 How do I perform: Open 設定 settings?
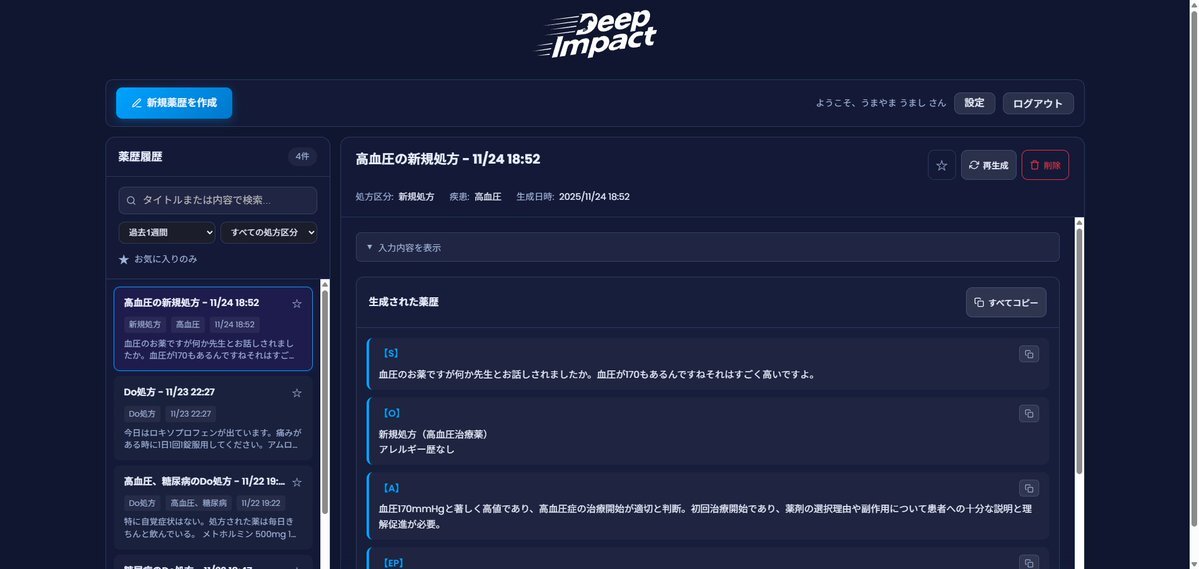974,102
